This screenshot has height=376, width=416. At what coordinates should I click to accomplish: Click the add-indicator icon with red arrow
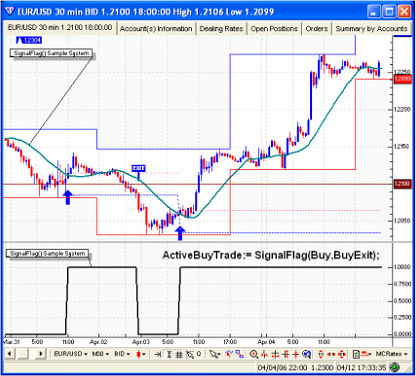(x=229, y=354)
